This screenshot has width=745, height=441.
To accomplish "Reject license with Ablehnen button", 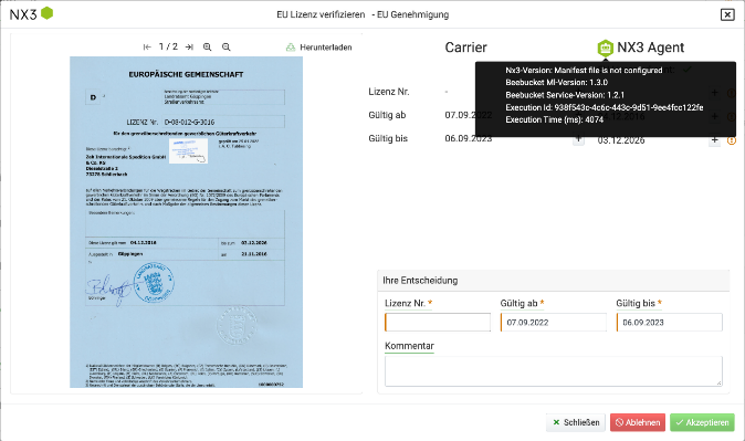I will point(638,422).
